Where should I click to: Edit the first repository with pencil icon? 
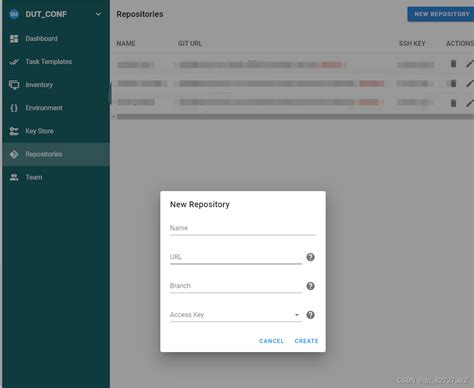[470, 63]
